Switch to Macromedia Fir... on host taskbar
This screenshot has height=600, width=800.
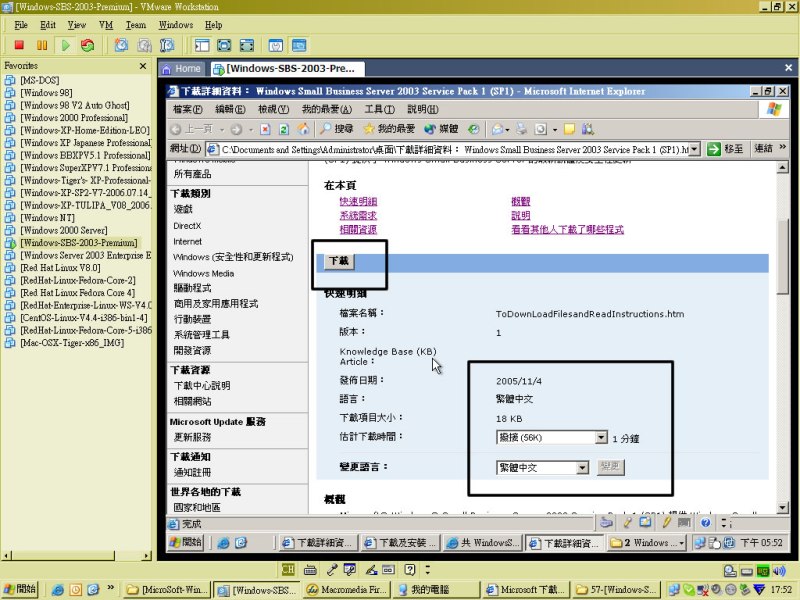347,589
